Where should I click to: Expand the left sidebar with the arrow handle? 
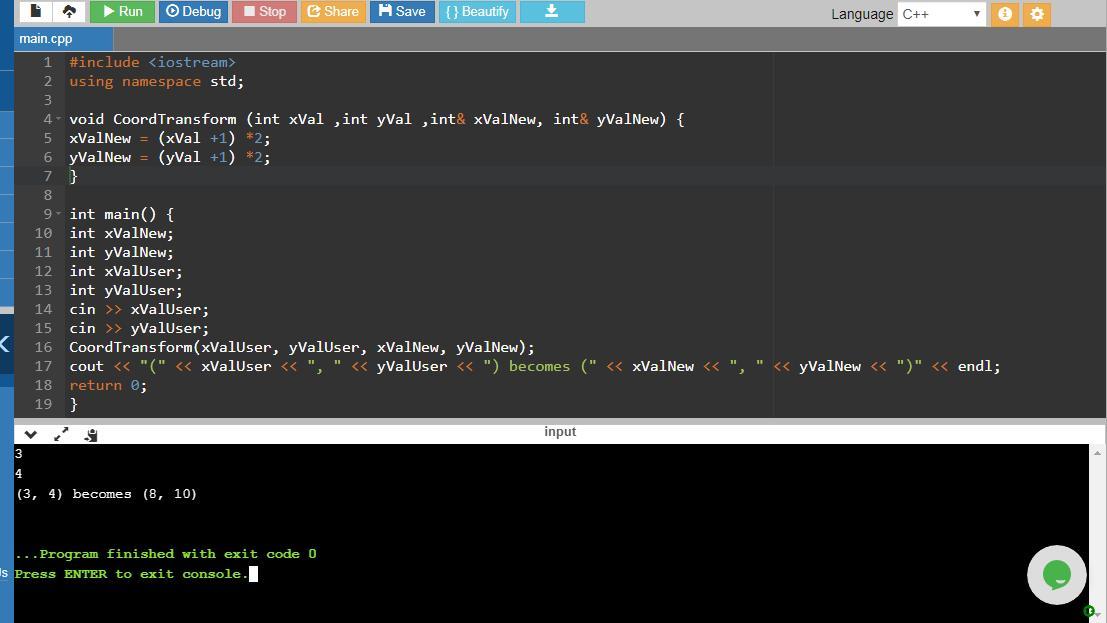coord(5,345)
